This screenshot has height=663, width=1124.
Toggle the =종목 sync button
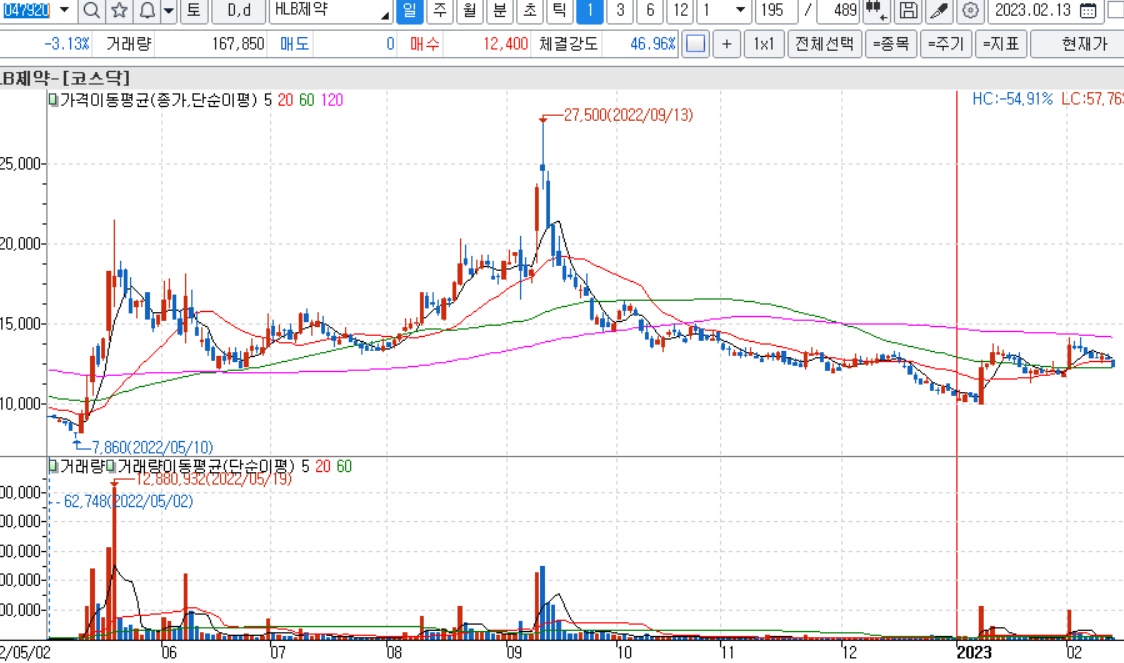click(x=890, y=44)
